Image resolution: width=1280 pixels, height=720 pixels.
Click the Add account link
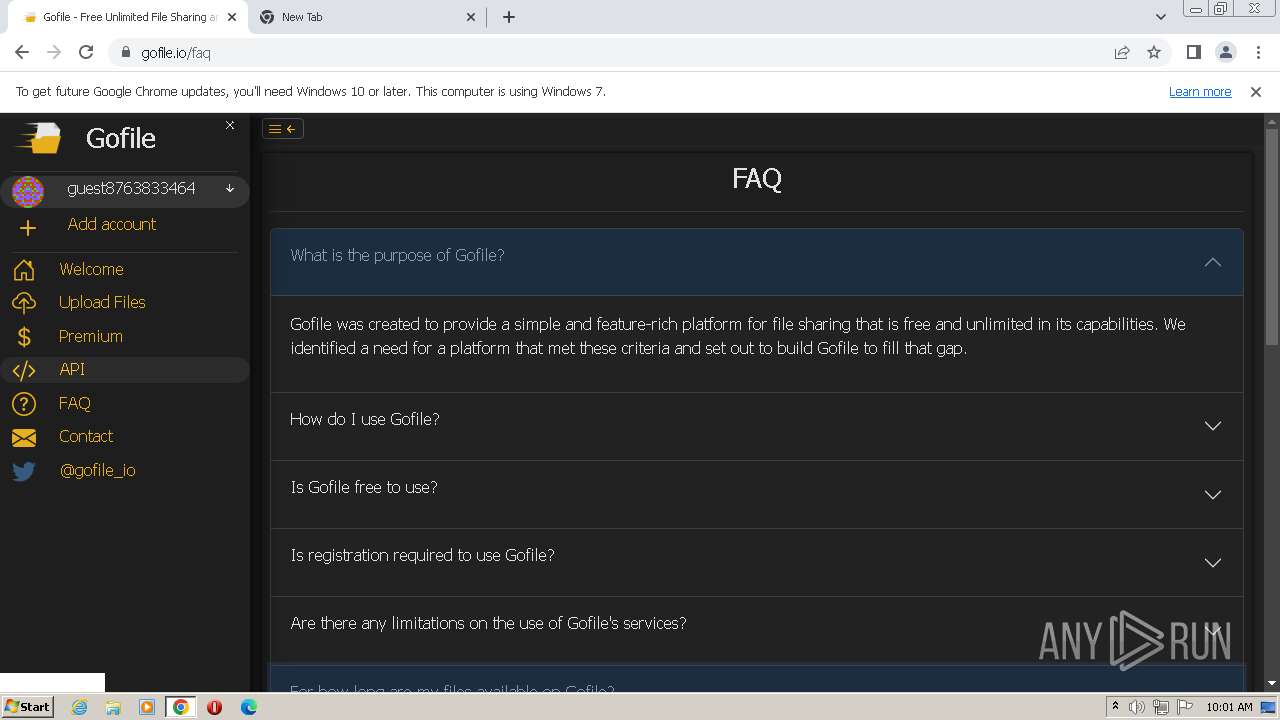(112, 224)
